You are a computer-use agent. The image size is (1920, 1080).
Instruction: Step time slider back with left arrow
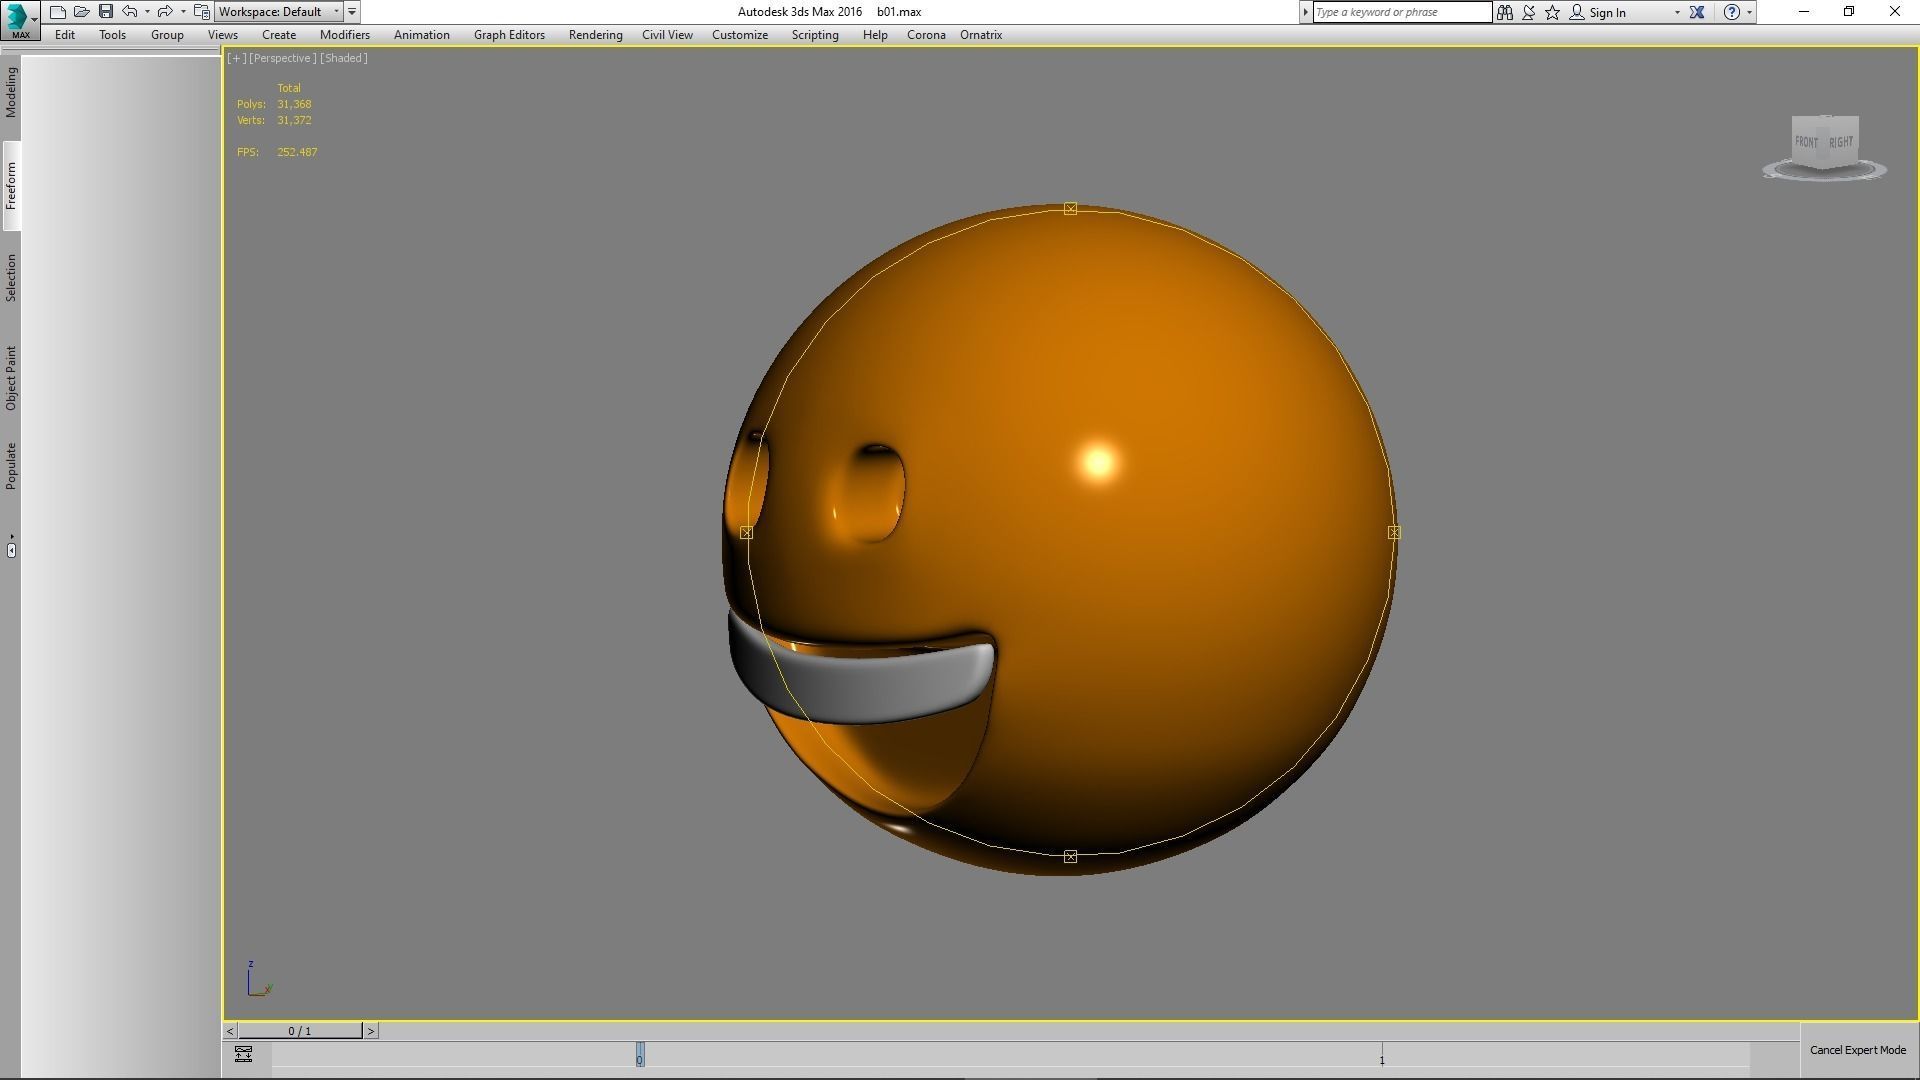pos(230,1031)
